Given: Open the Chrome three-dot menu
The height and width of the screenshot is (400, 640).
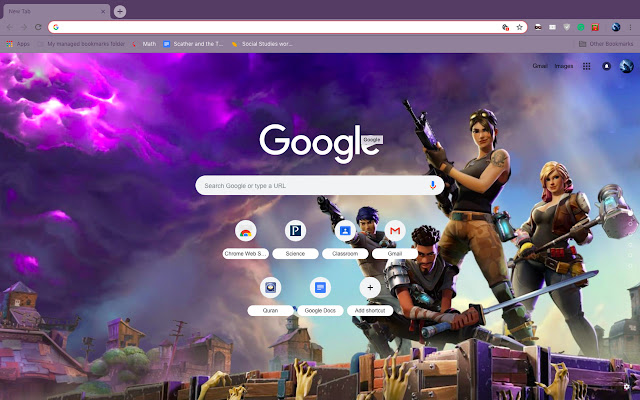Looking at the screenshot, I should coord(630,27).
